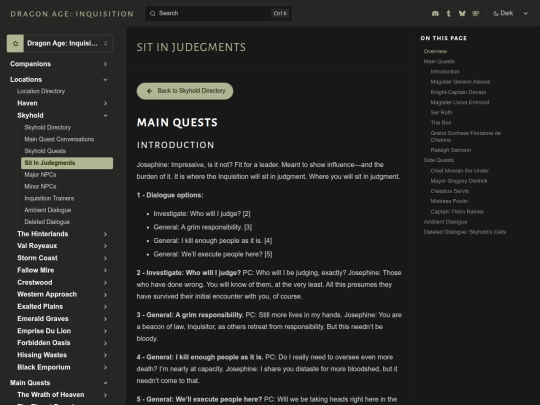Expand the Emerald Graves chevron
Viewport: 540px width, 405px height.
pyautogui.click(x=105, y=319)
